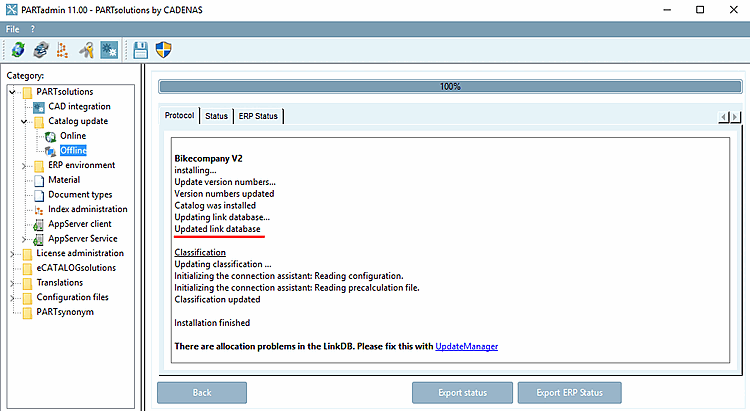Select eCATALOGsolutions in the tree
This screenshot has width=750, height=411.
pos(76,268)
